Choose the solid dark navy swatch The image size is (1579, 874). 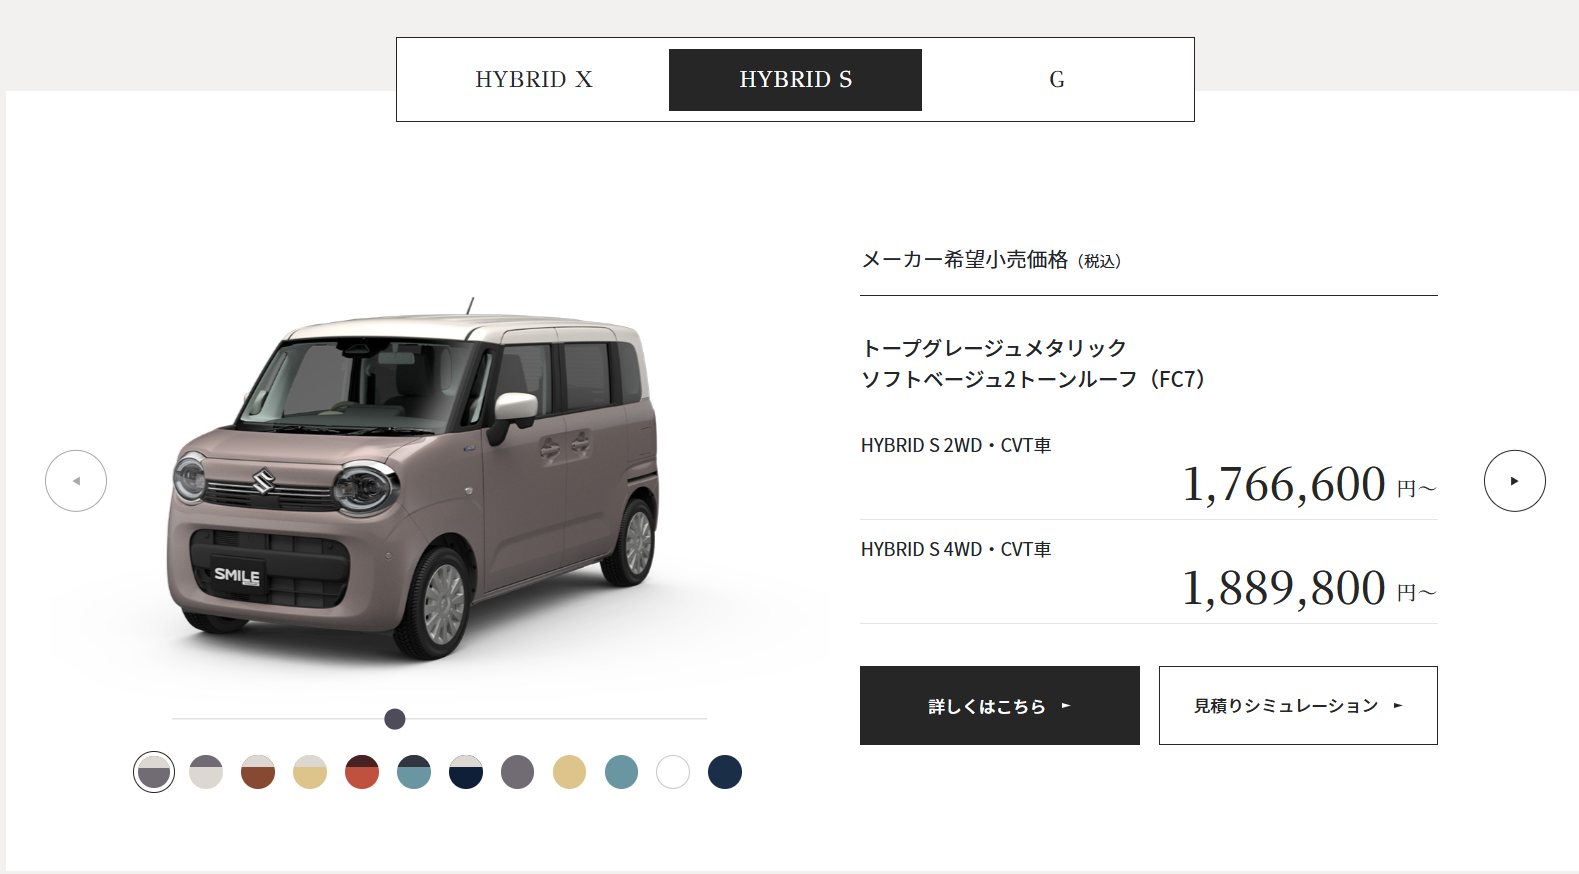click(725, 772)
